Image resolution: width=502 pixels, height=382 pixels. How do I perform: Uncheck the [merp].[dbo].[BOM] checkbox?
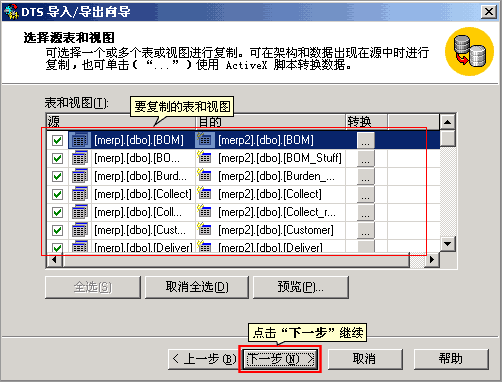pyautogui.click(x=57, y=140)
